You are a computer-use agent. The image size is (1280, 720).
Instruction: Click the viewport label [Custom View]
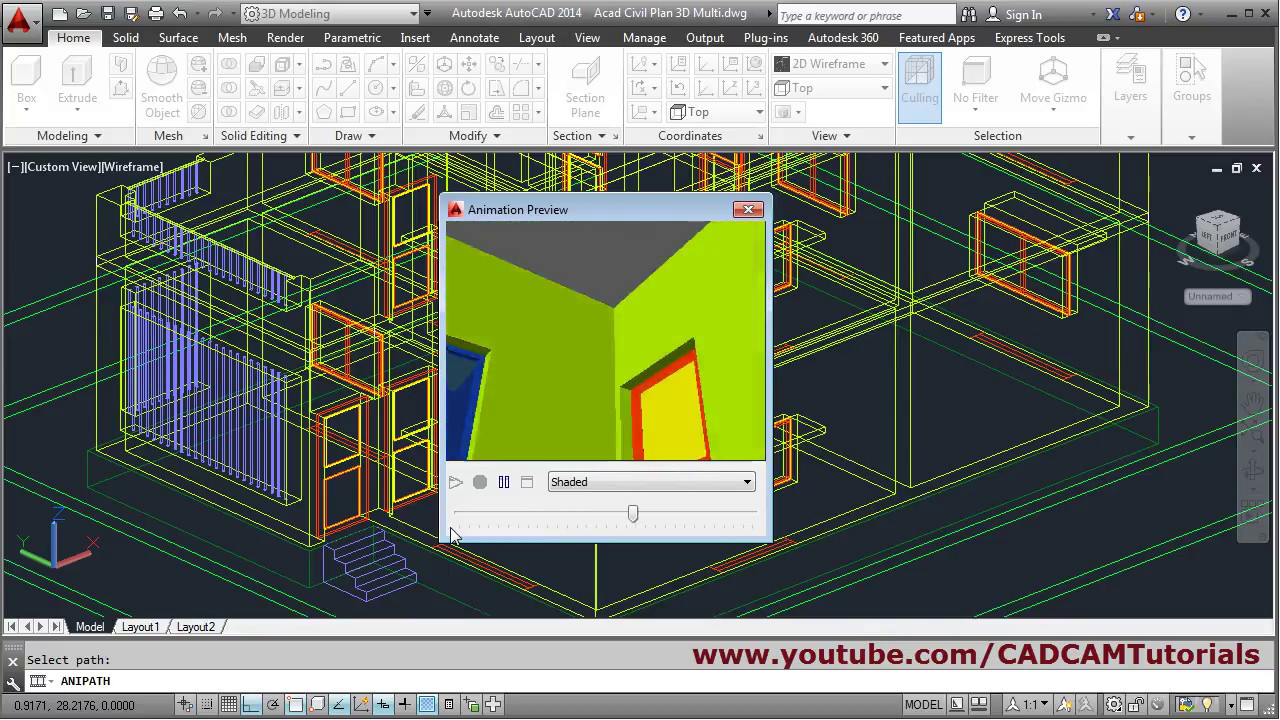(x=62, y=167)
